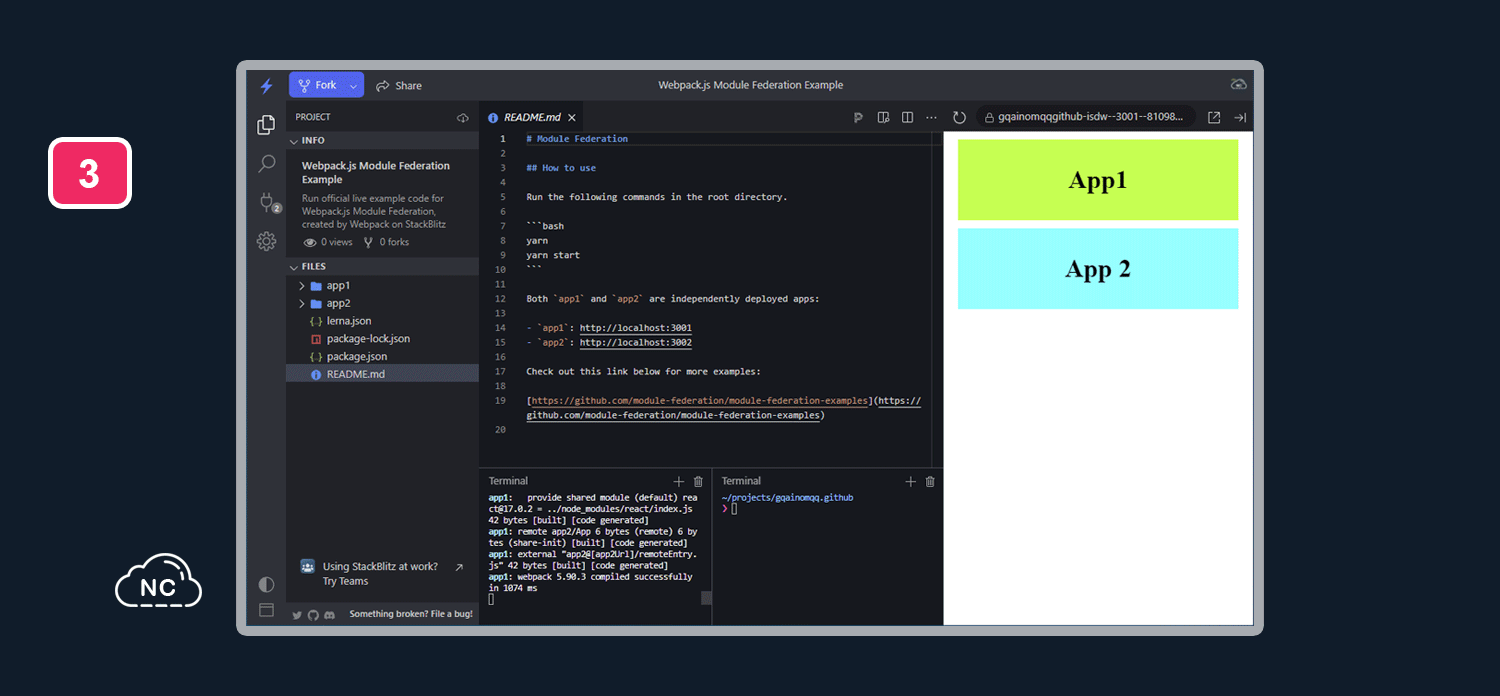Screen dimensions: 1500x696
Task: Open the Twitter icon in the footer
Action: click(297, 615)
